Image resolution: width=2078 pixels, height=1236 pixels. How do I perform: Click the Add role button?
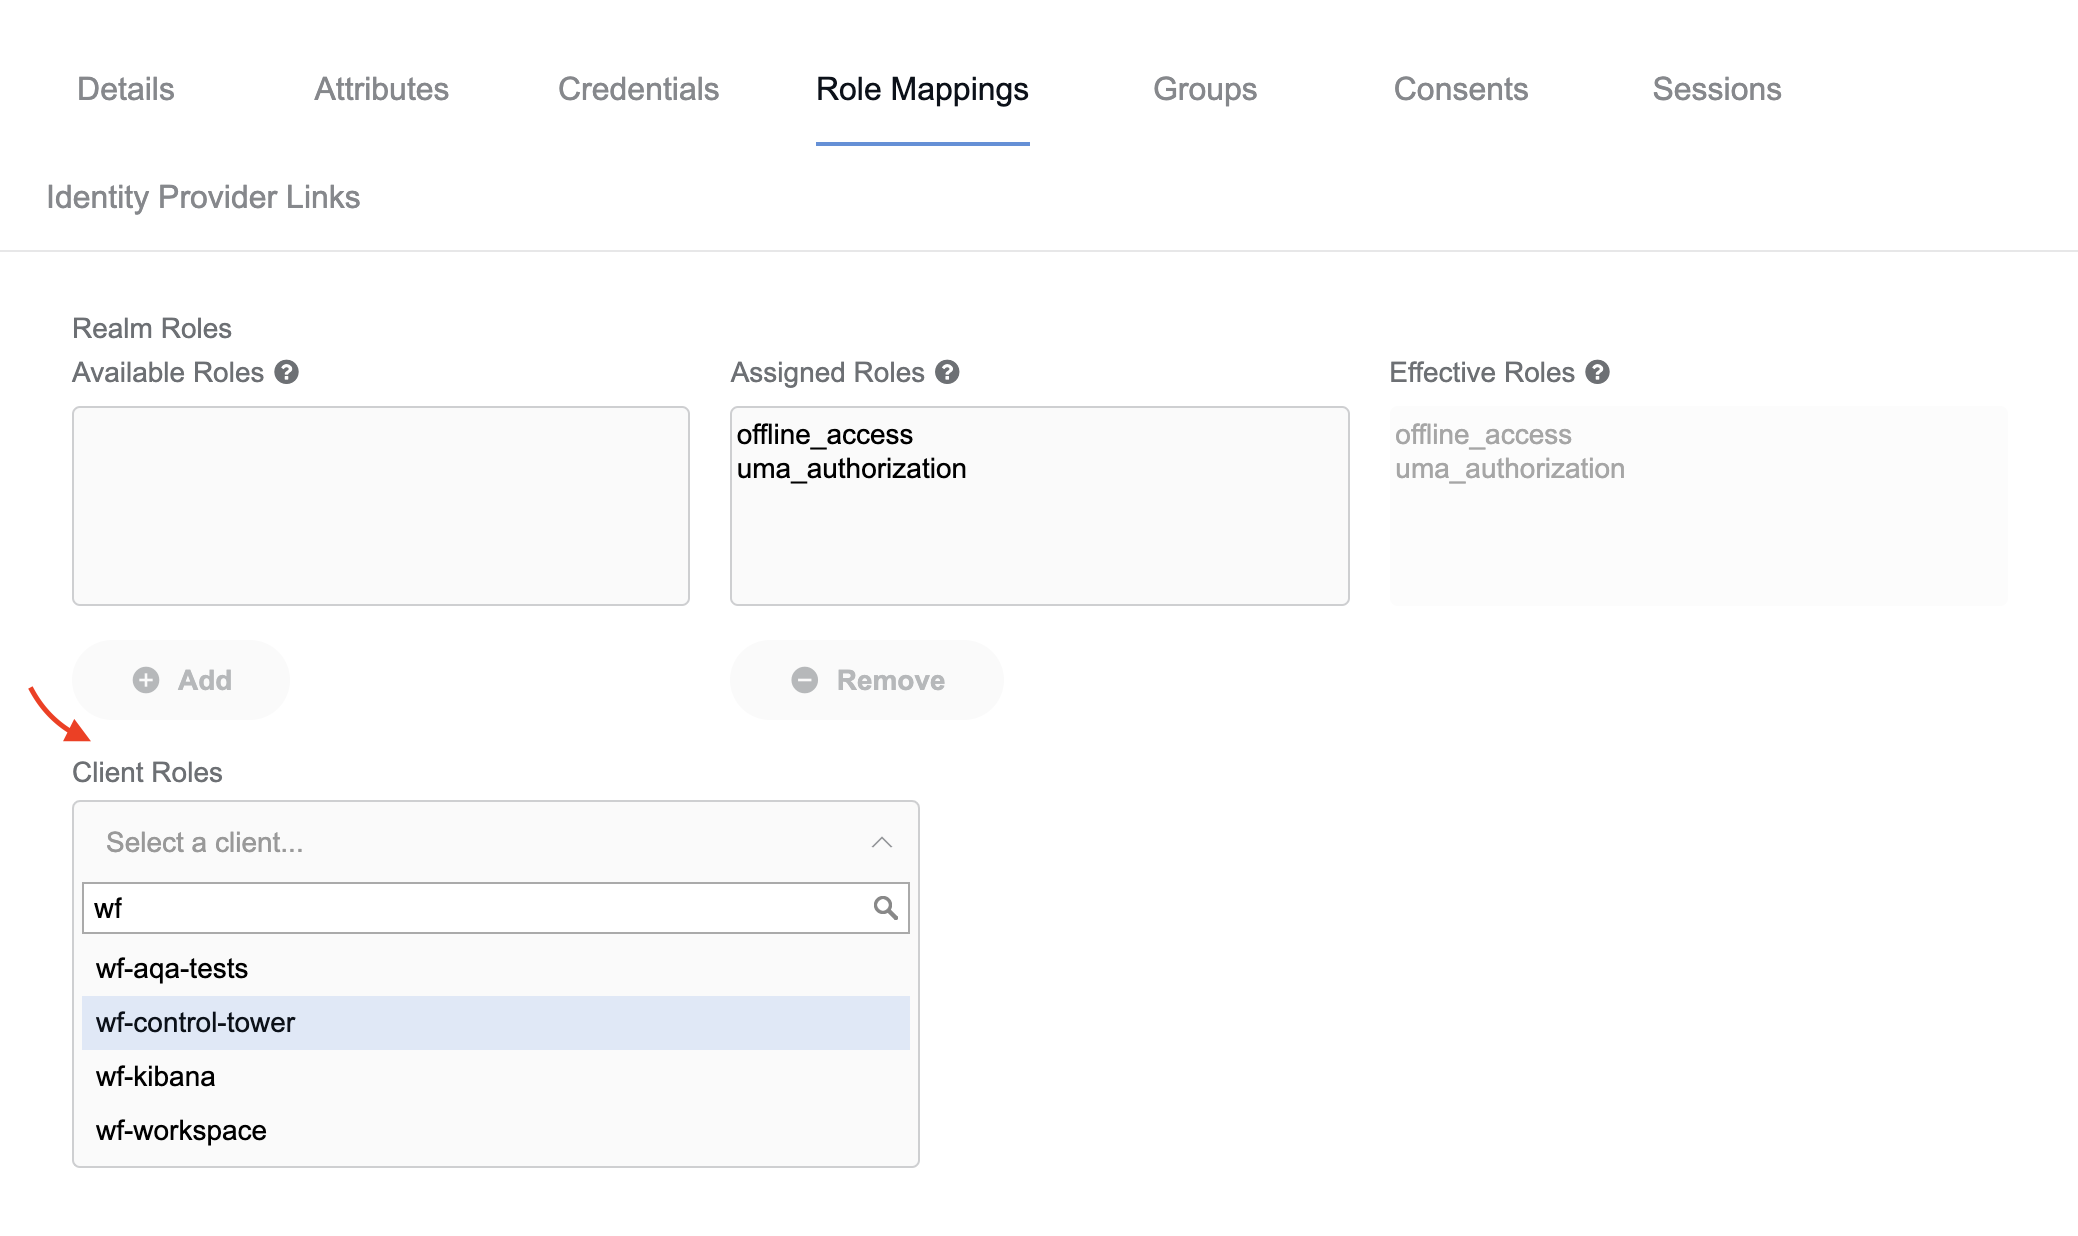click(x=181, y=680)
